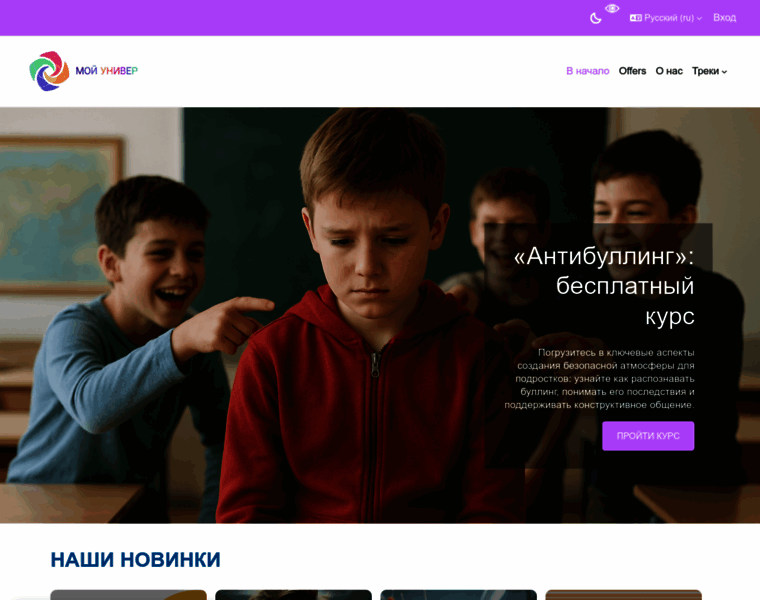Click the «Антибуллинг» banner heading
Viewport: 760px width, 600px height.
point(603,286)
